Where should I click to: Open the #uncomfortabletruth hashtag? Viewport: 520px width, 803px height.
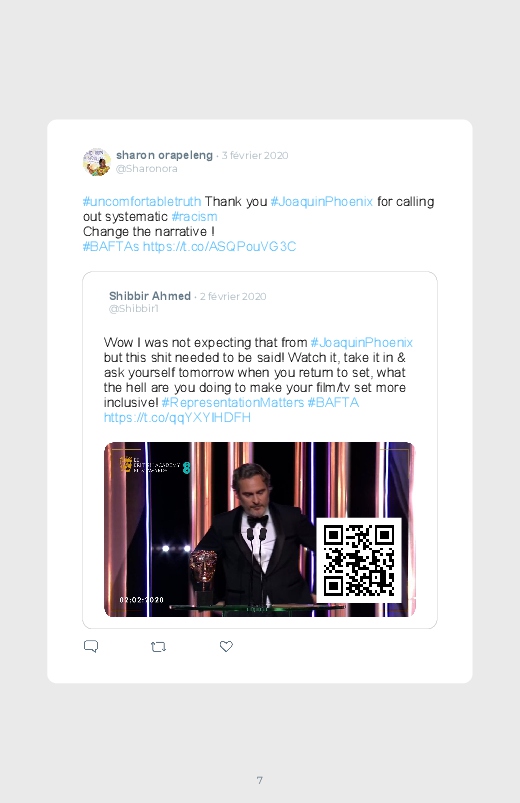[142, 202]
